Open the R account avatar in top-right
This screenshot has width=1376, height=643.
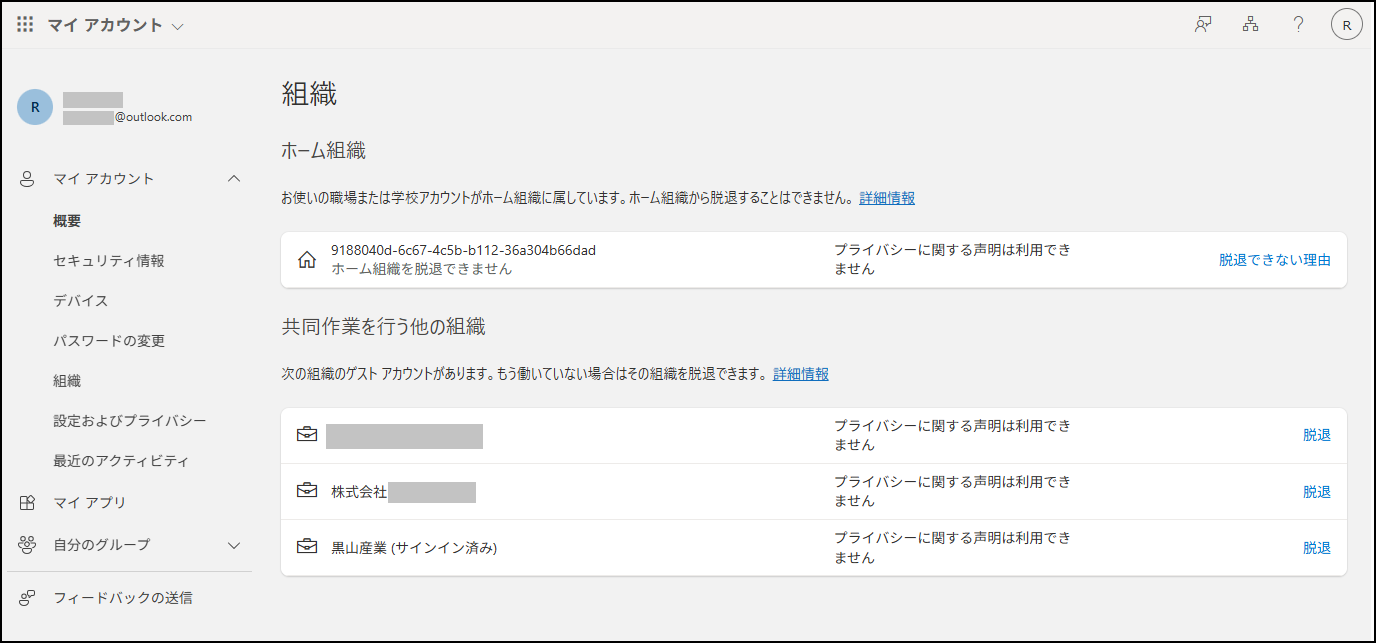coord(1346,26)
